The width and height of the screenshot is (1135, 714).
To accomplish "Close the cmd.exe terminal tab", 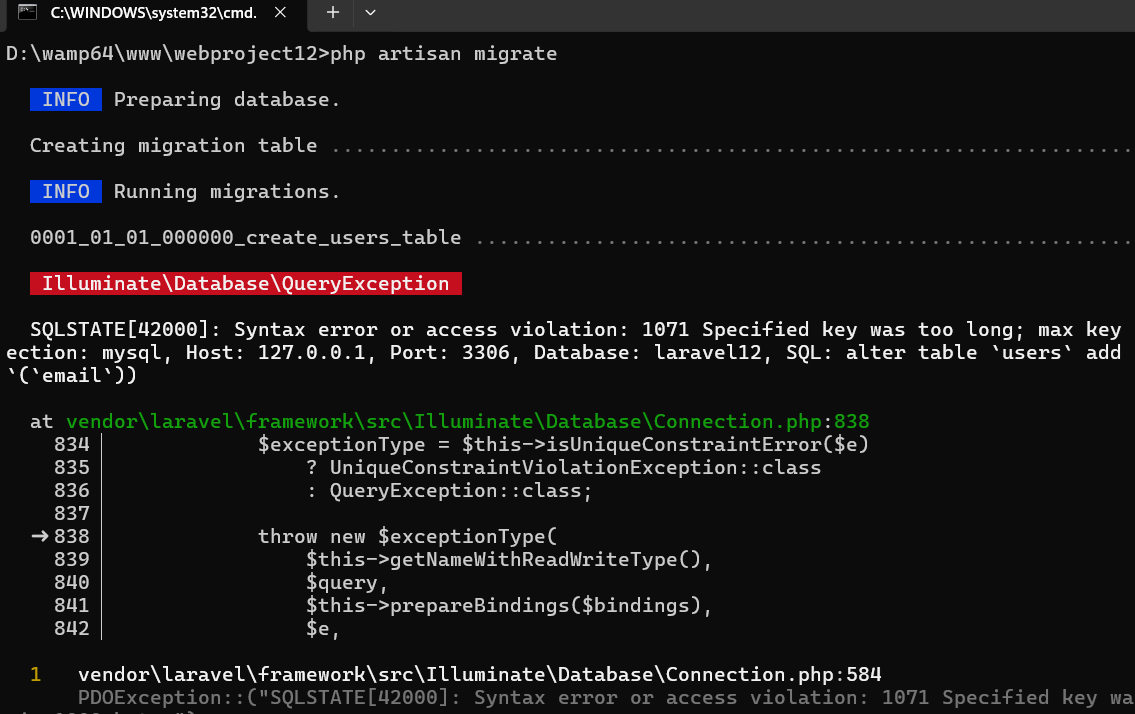I will point(280,12).
